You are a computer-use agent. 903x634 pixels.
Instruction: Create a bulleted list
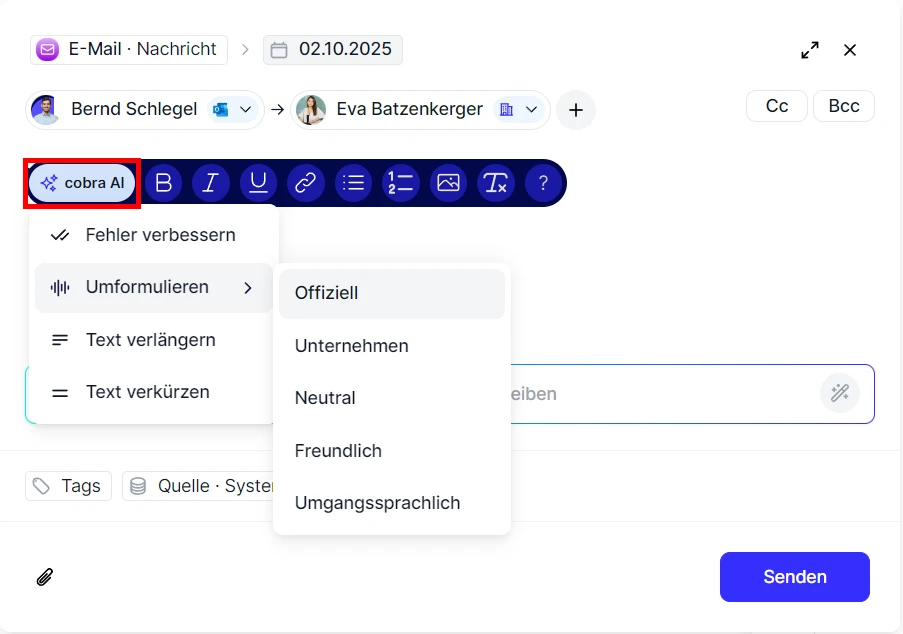click(x=353, y=183)
